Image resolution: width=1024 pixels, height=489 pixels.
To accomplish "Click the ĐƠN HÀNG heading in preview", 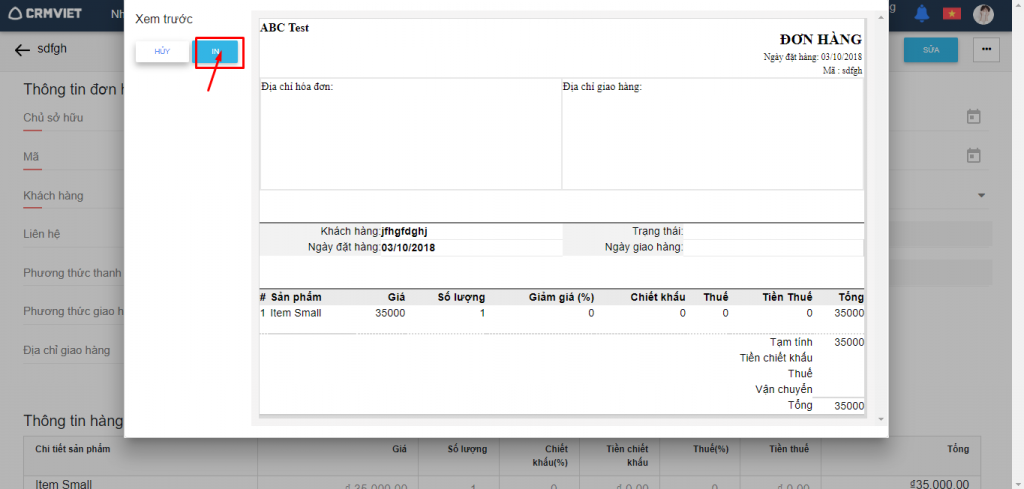I will 820,39.
